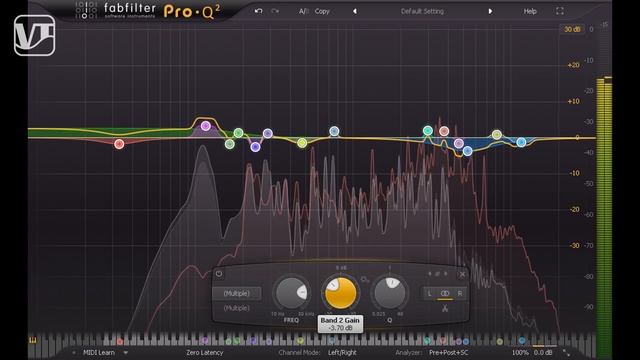Click the MIDI Learn button

pyautogui.click(x=99, y=352)
